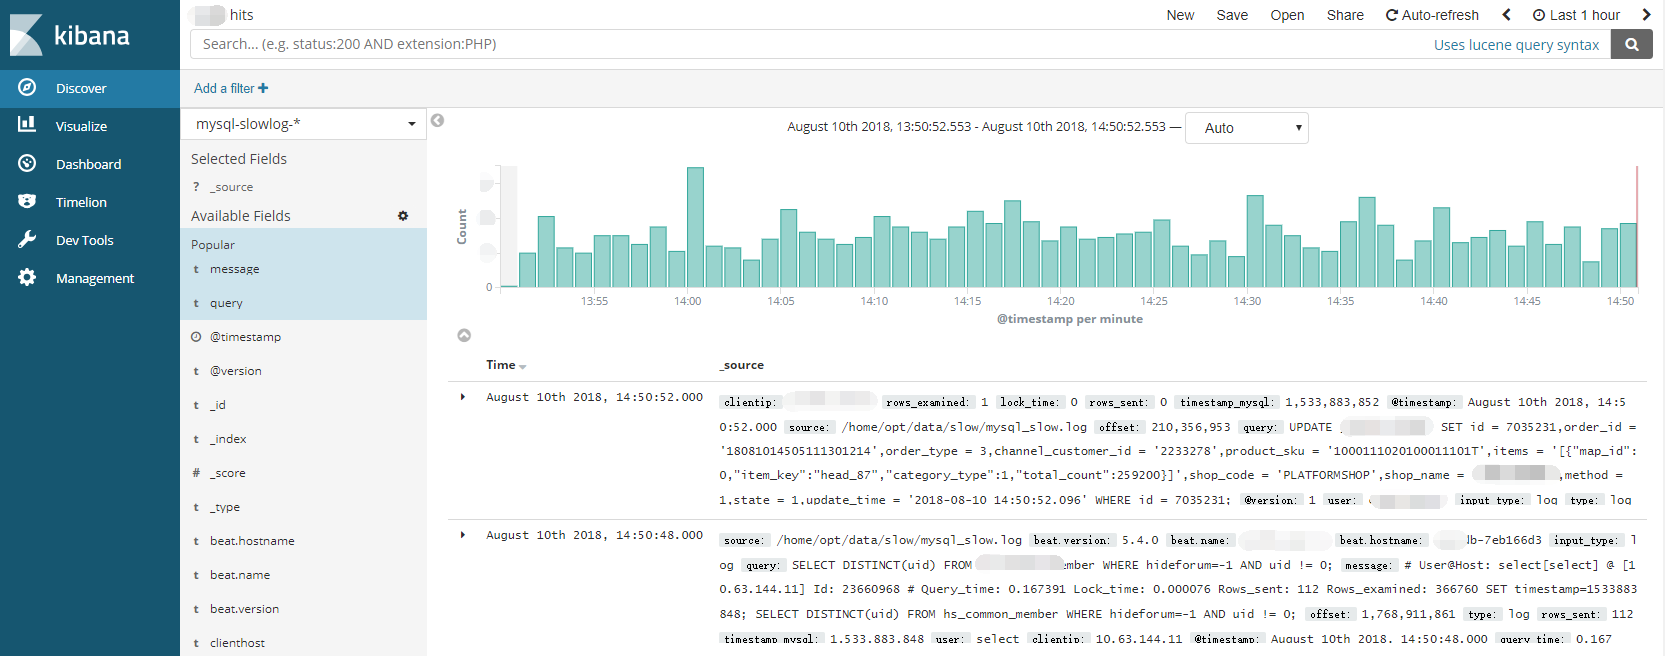Collapse the fields sidebar panel
The image size is (1665, 656).
click(x=437, y=121)
